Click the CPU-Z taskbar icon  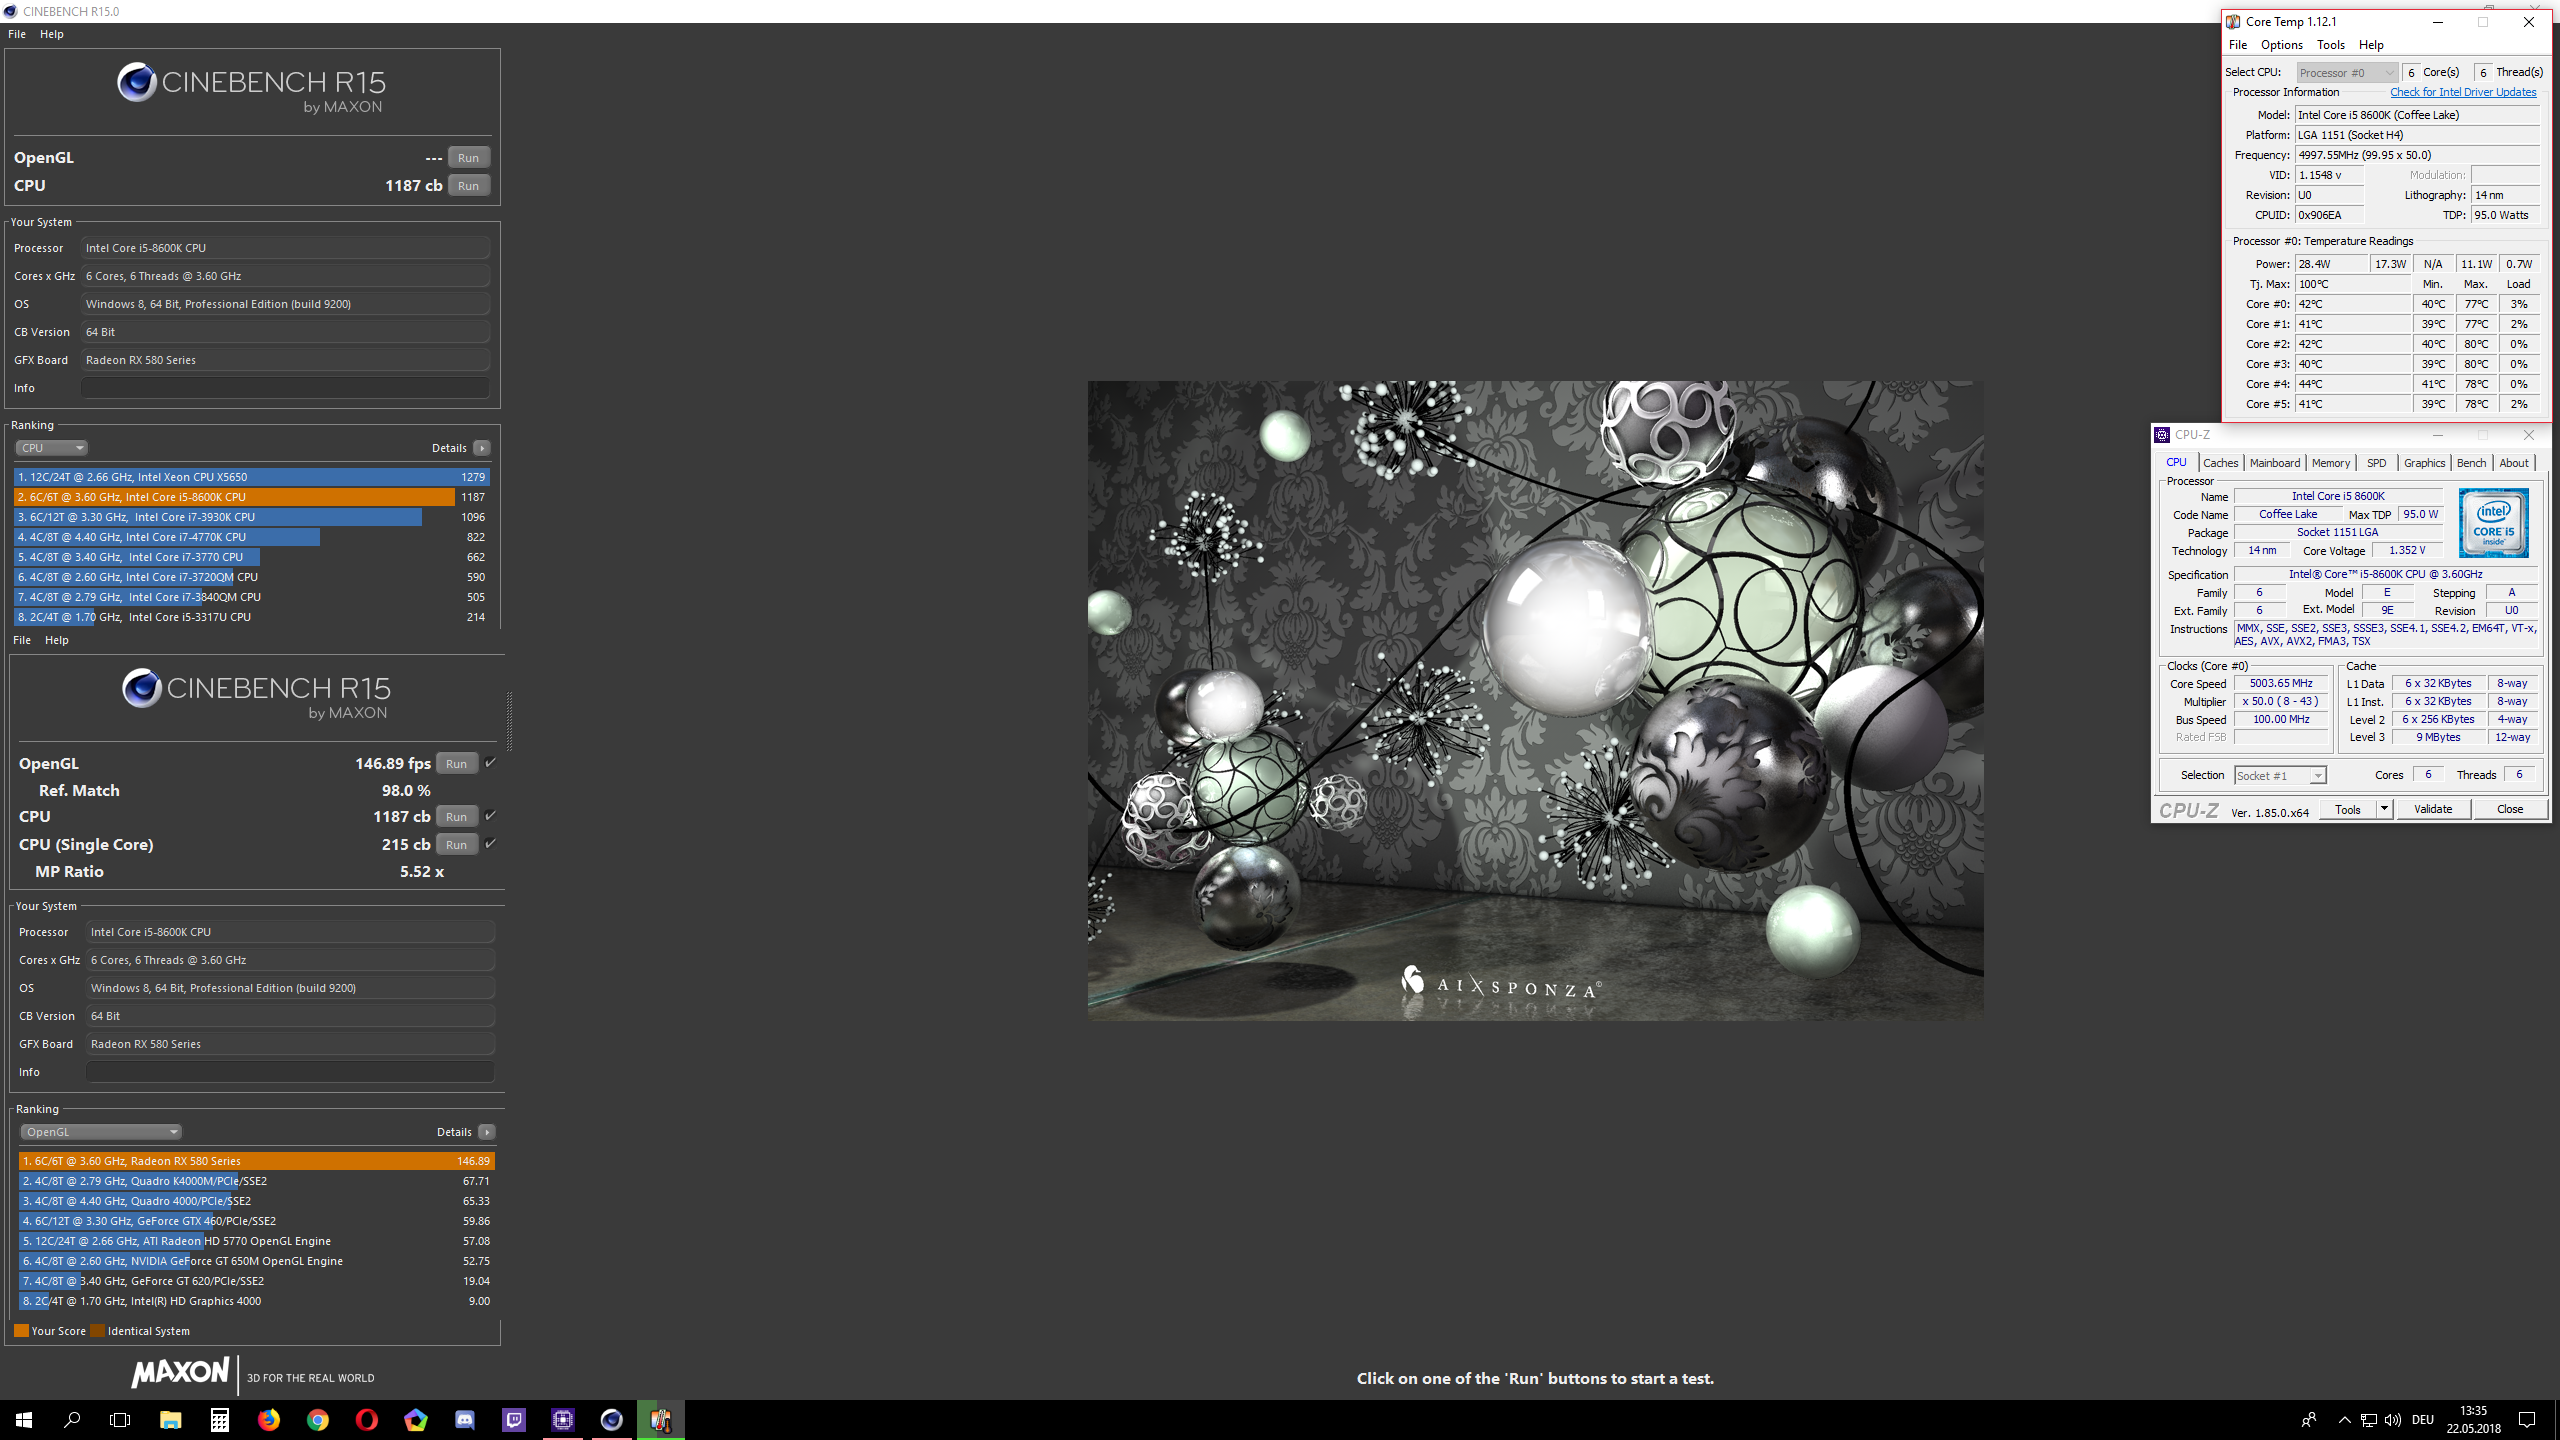coord(563,1419)
